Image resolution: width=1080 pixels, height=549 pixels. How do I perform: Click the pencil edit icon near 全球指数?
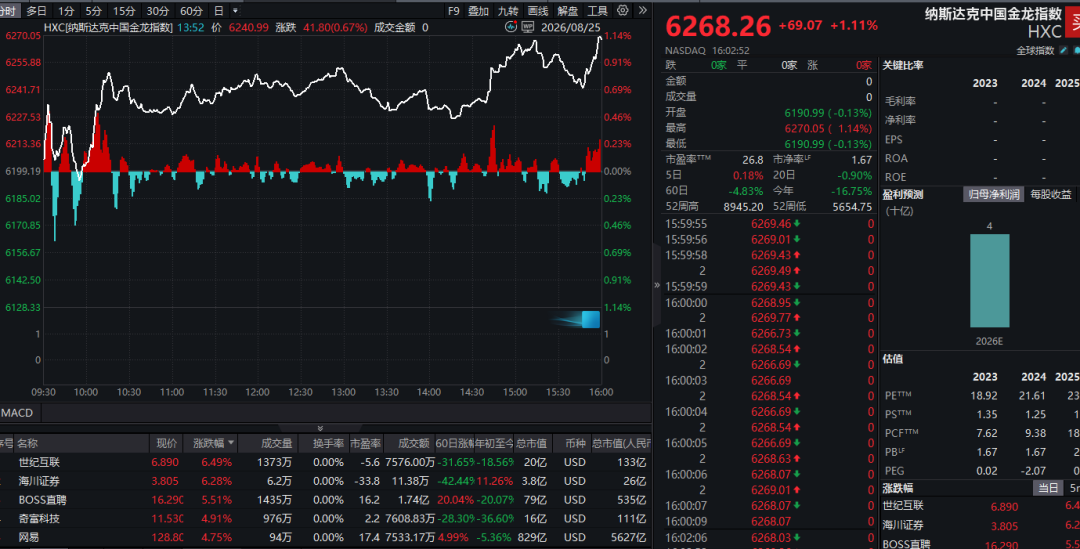(x=1063, y=50)
